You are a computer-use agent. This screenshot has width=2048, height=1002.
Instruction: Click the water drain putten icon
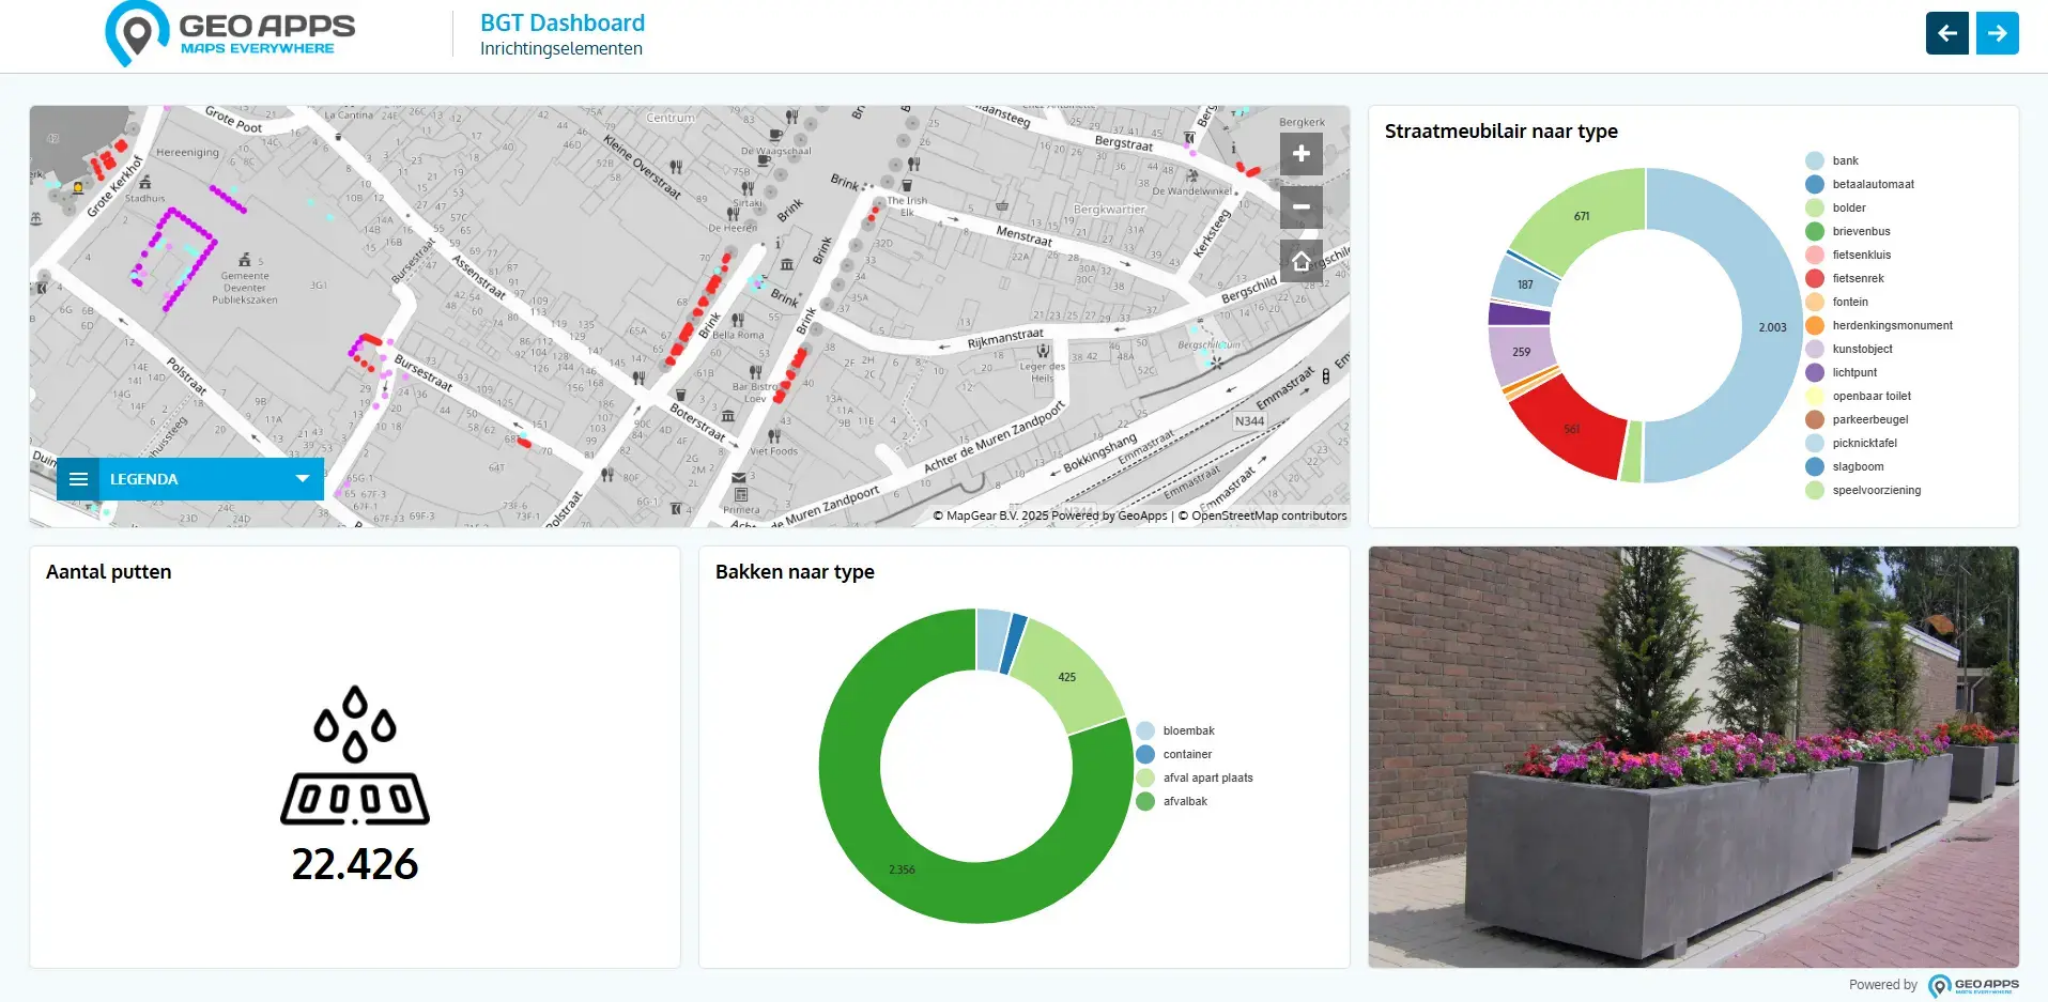[x=355, y=755]
